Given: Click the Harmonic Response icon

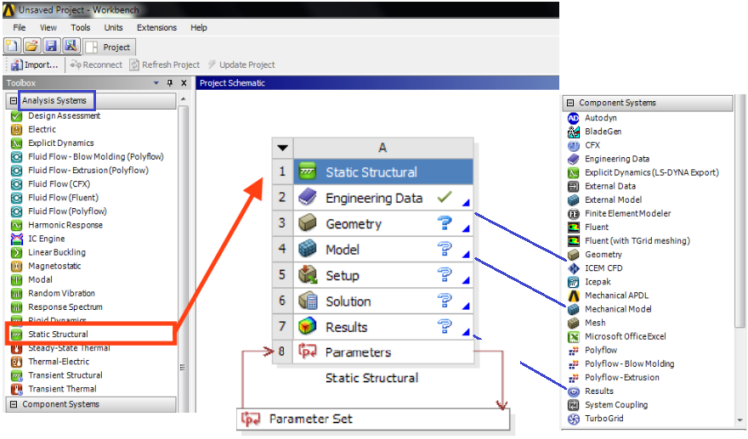Looking at the screenshot, I should click(x=17, y=225).
